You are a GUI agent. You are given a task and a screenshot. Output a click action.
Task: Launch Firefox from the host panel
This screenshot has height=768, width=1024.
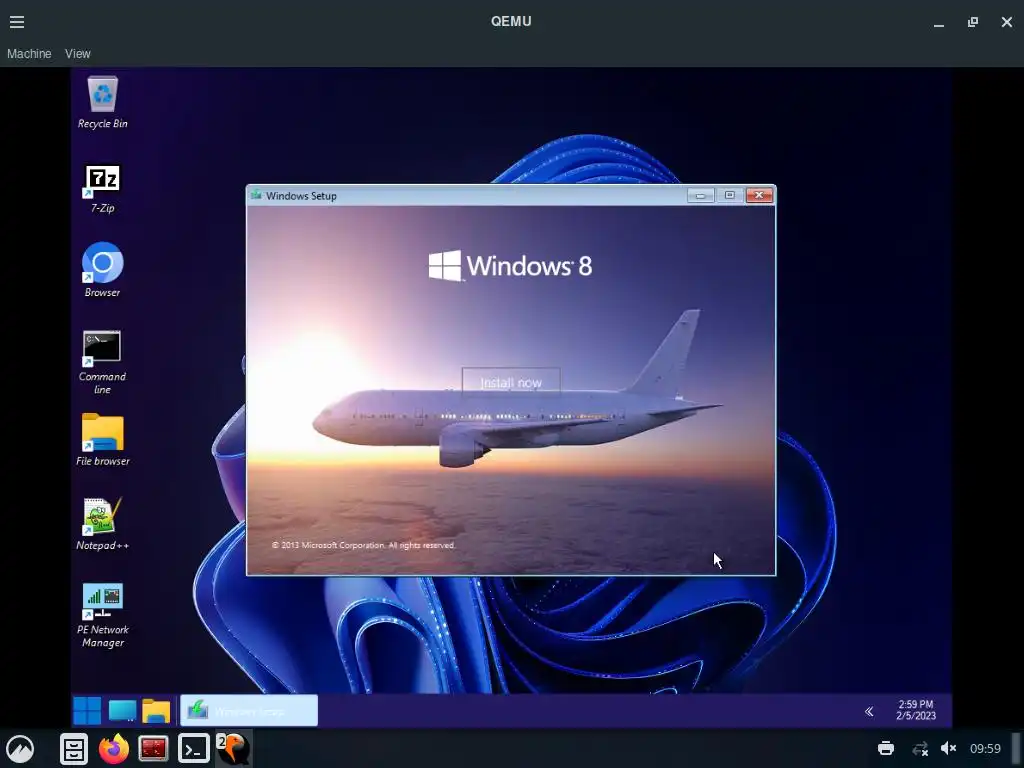114,748
